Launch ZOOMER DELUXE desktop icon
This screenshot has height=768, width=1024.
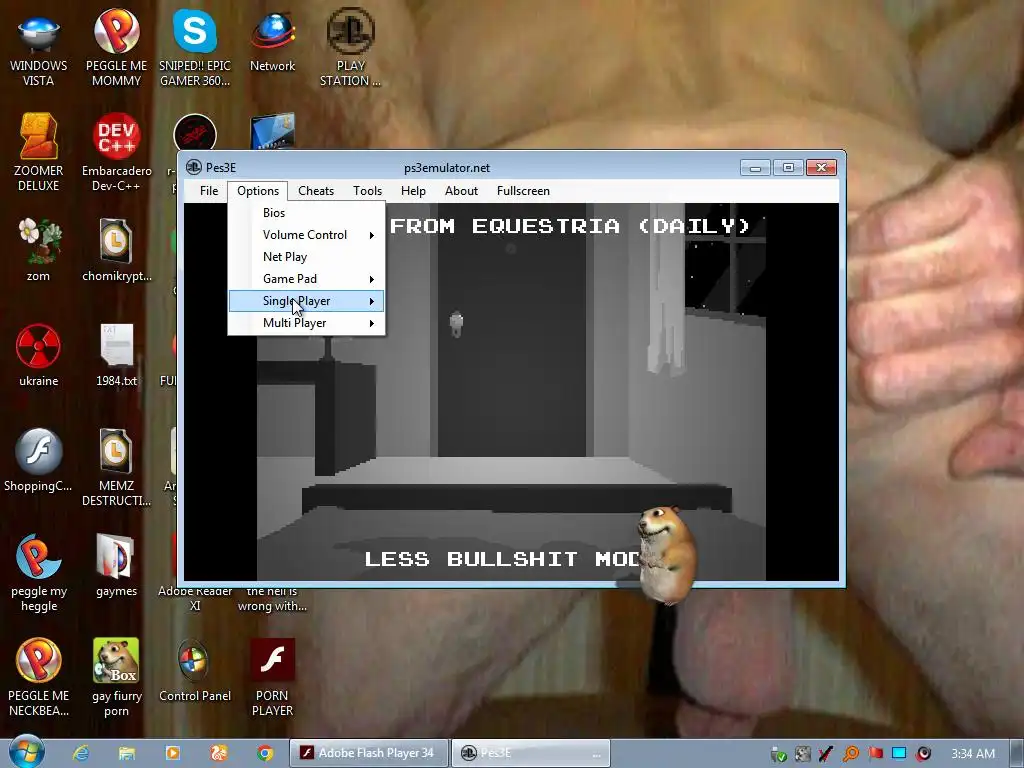pyautogui.click(x=39, y=154)
